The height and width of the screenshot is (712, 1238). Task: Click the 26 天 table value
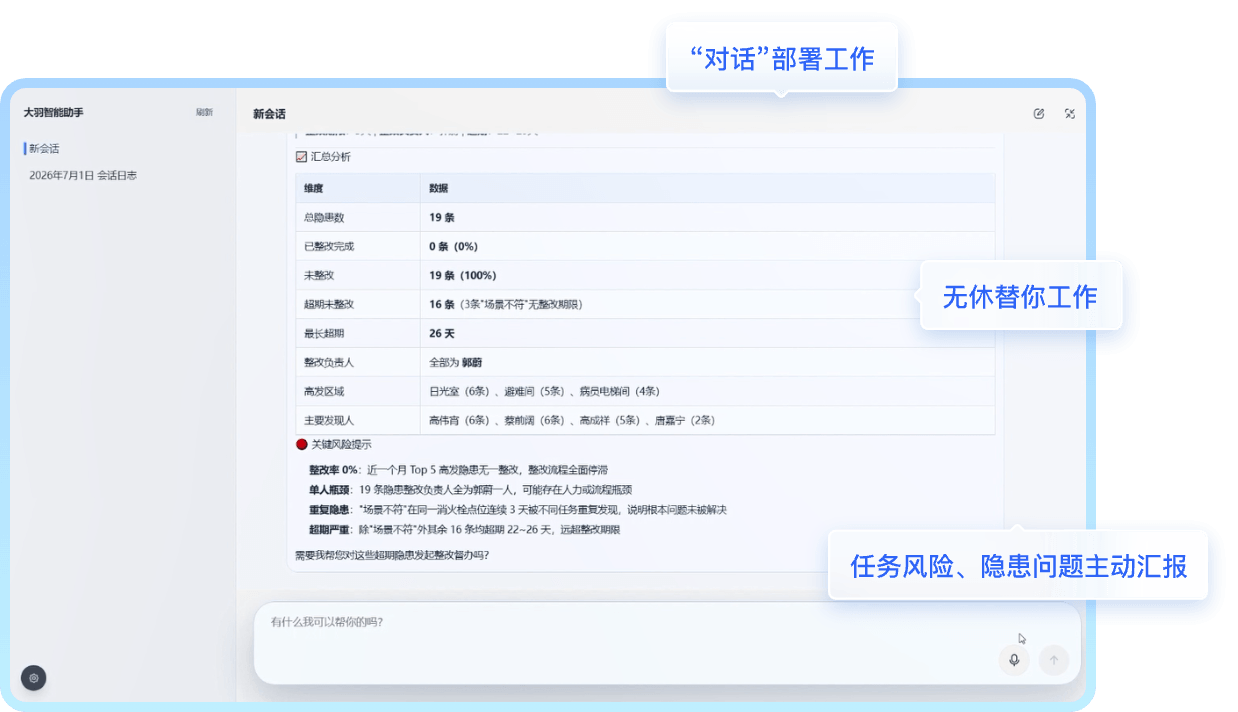[x=442, y=333]
